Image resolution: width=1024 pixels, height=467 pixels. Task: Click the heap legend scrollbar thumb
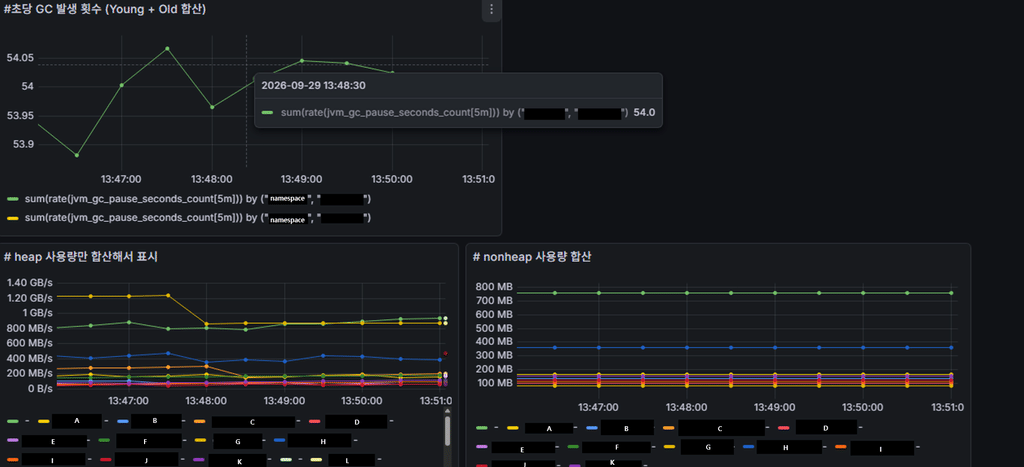[x=447, y=431]
